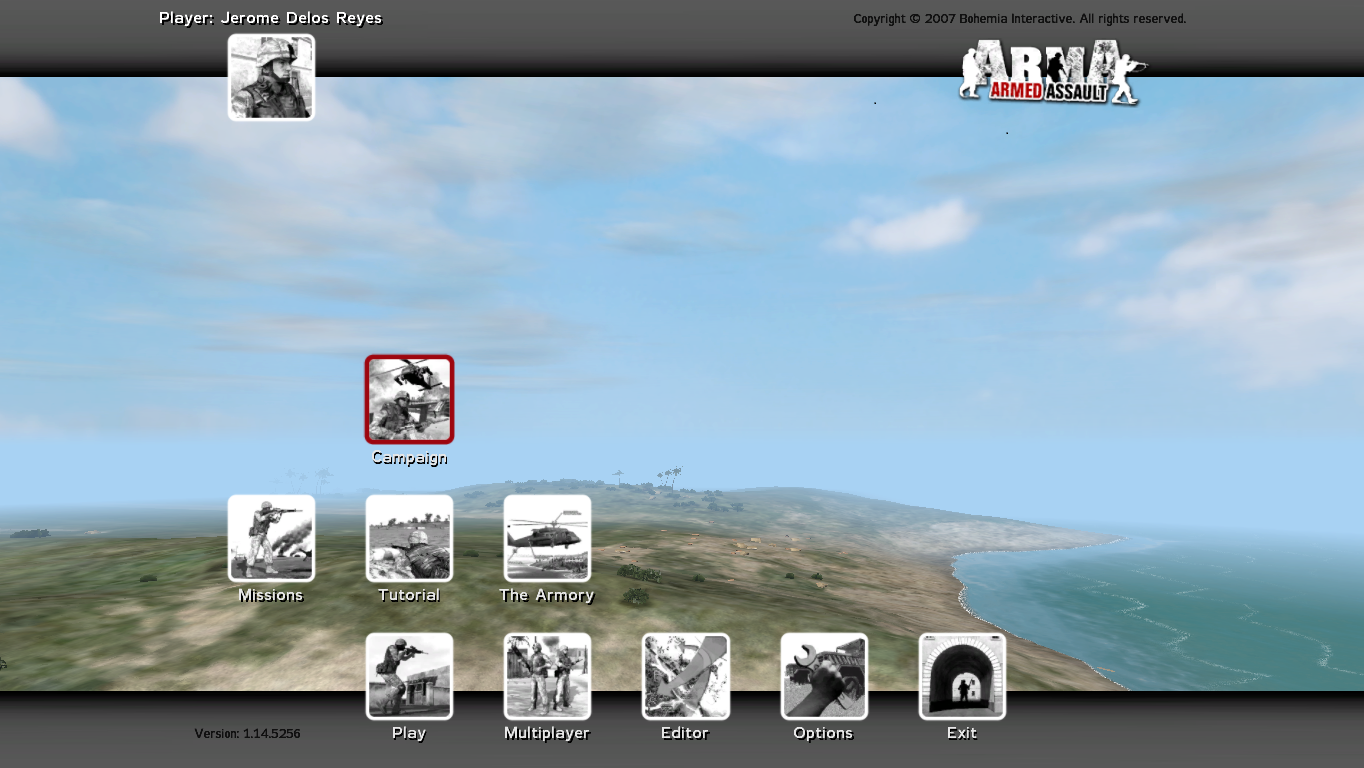Open the Campaign icon with helicopter
Viewport: 1364px width, 768px height.
tap(409, 399)
